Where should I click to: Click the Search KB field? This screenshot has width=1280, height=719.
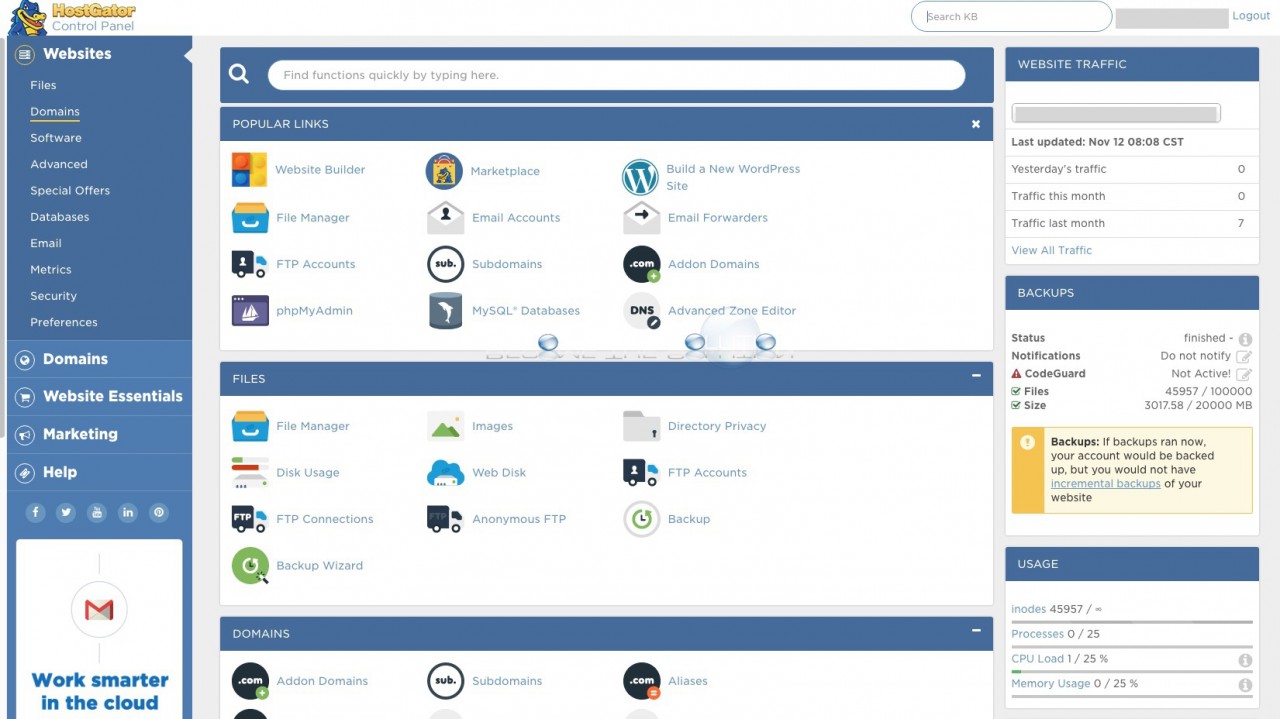click(1011, 16)
